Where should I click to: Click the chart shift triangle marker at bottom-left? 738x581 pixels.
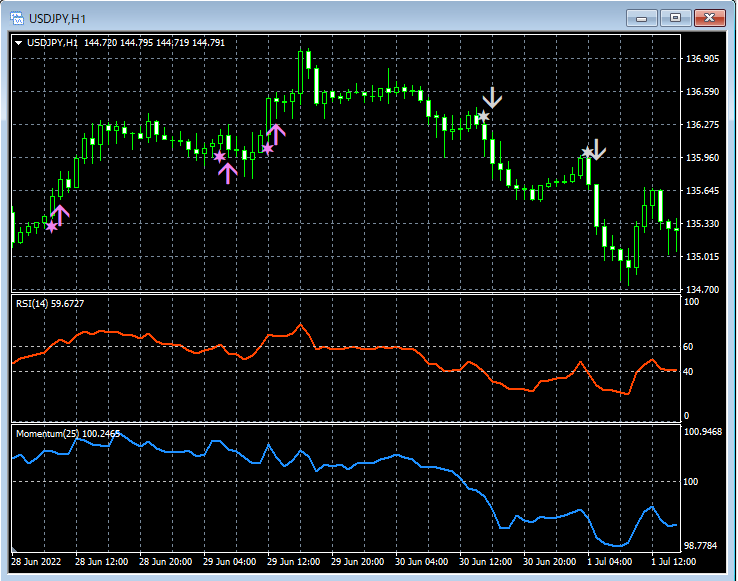(x=14, y=549)
